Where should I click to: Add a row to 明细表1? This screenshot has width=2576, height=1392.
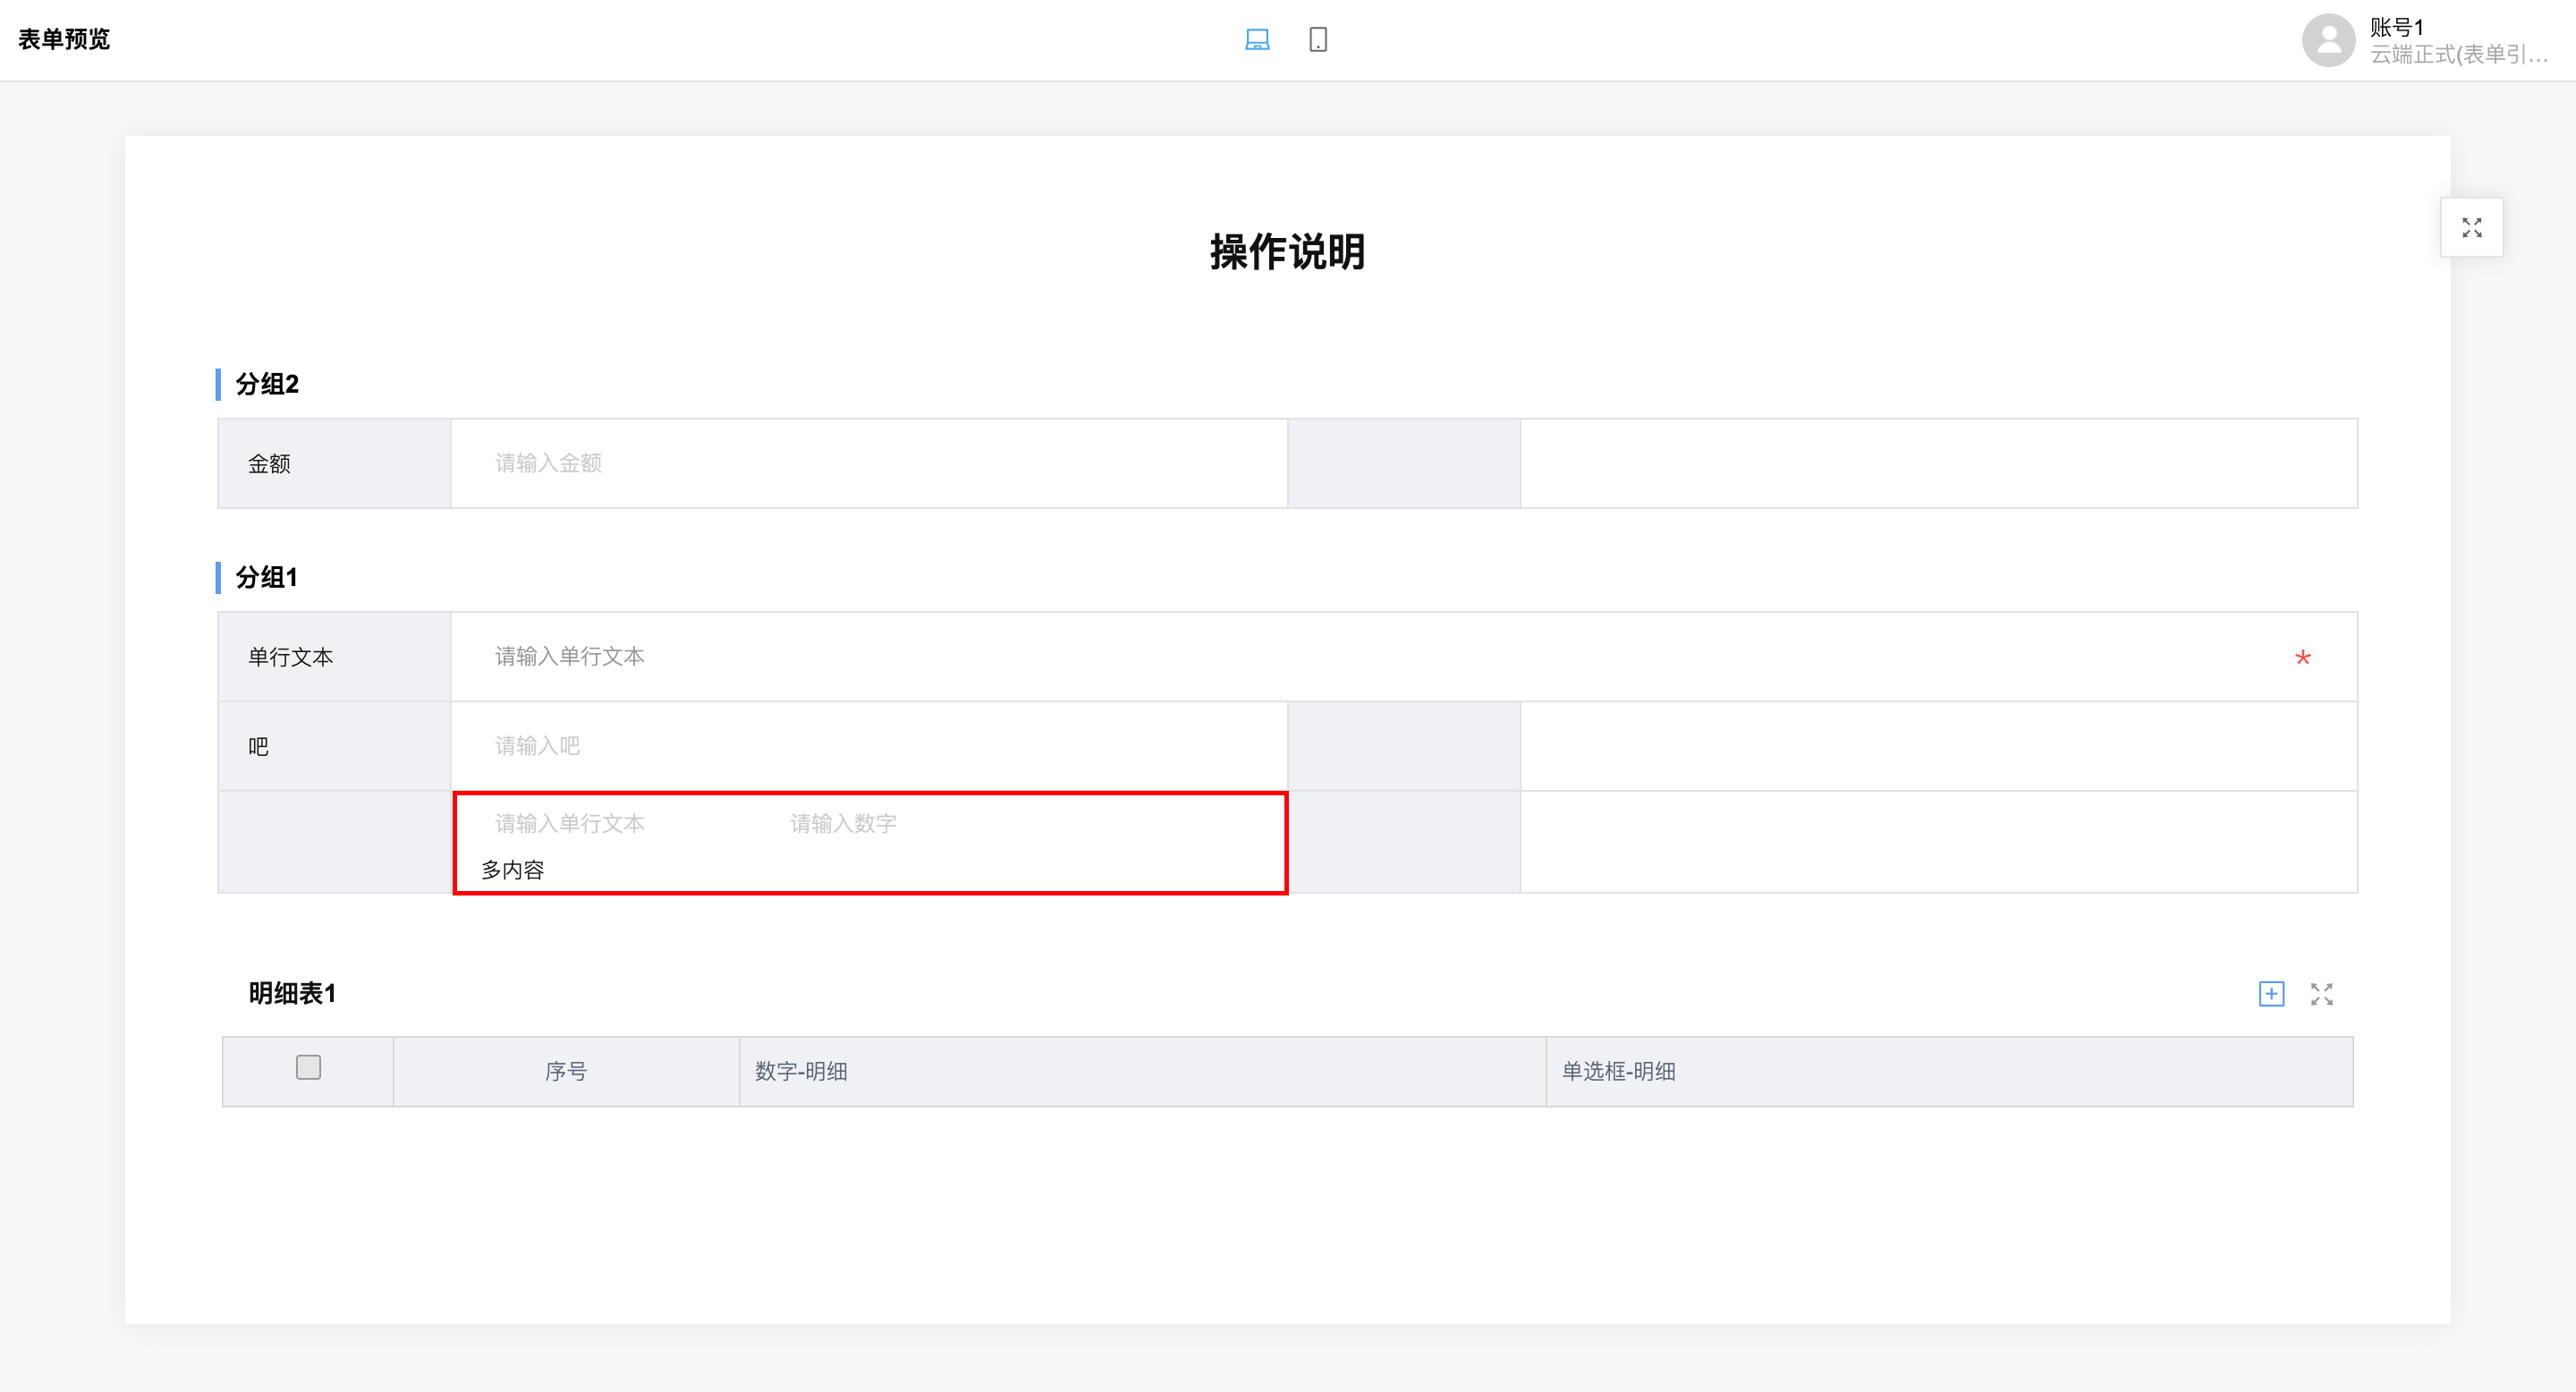2271,994
